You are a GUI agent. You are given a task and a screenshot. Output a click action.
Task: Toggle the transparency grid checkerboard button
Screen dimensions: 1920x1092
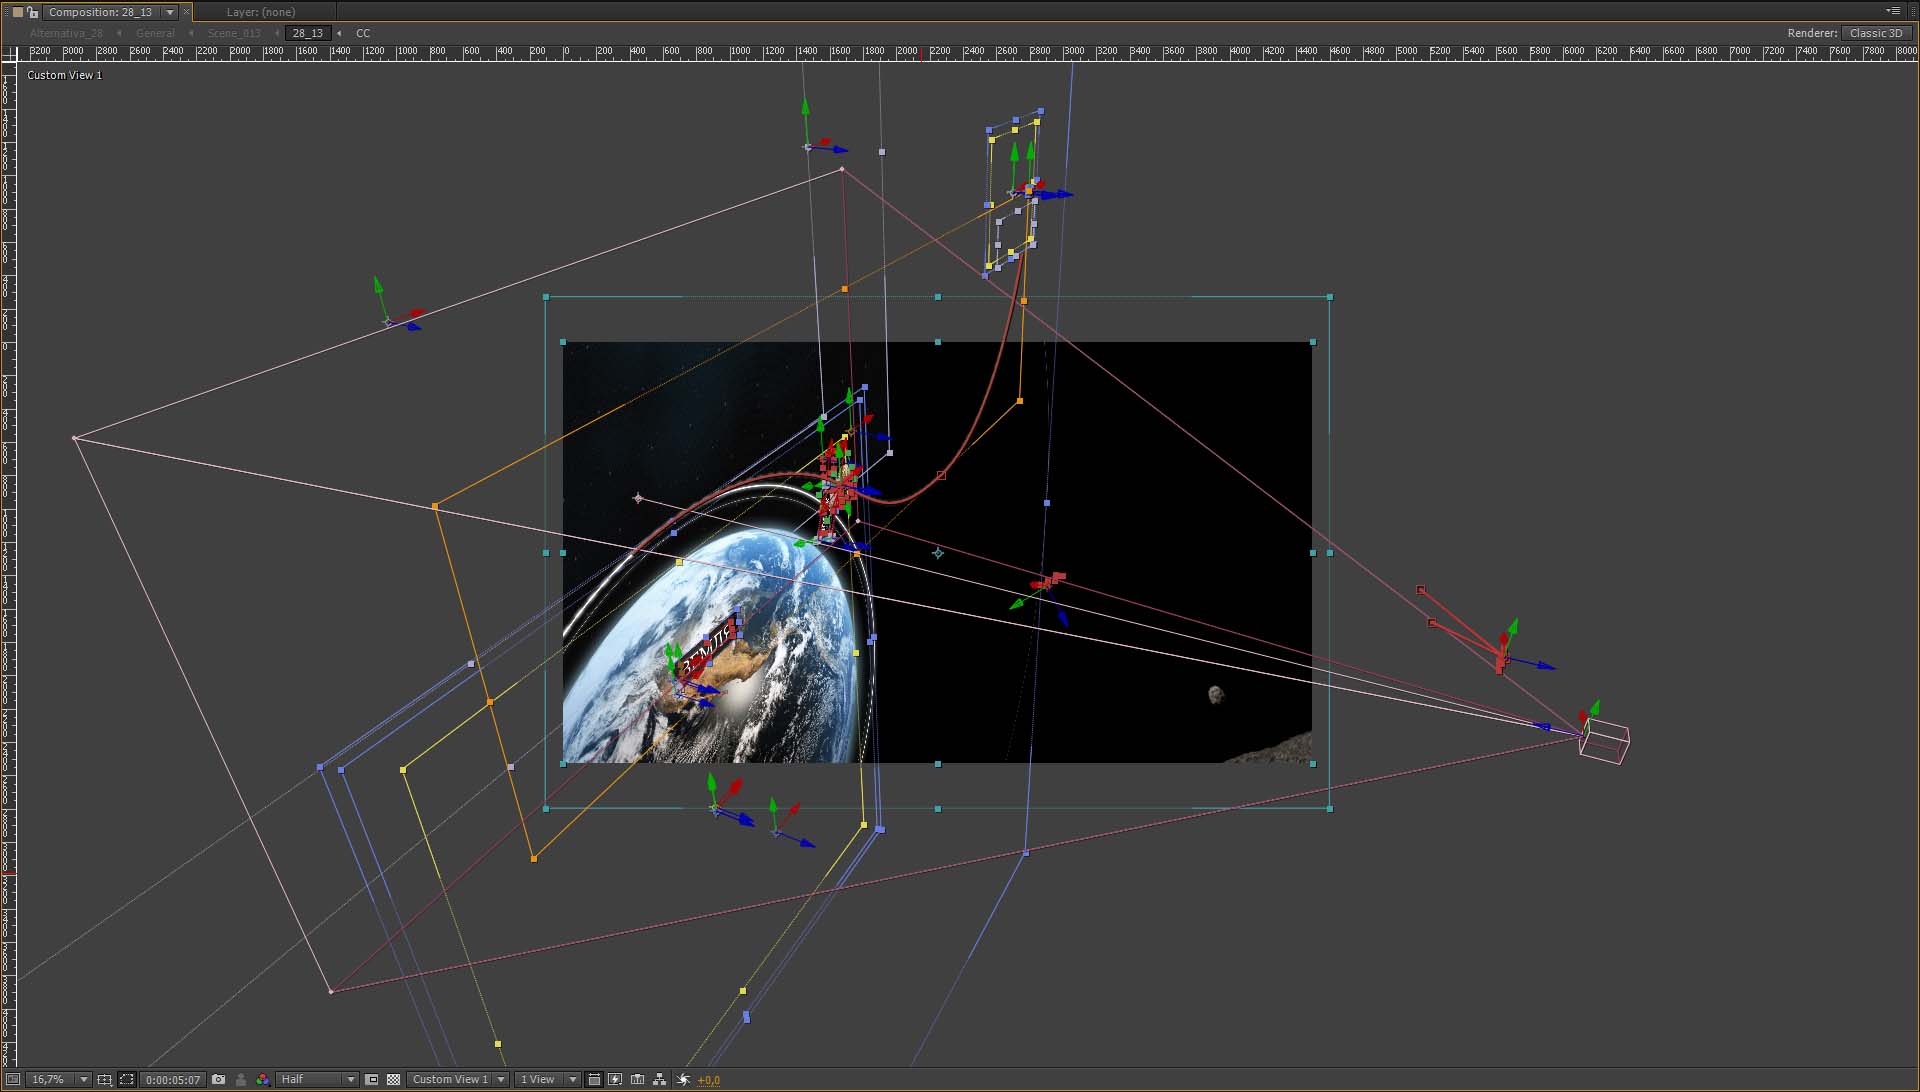tap(394, 1079)
